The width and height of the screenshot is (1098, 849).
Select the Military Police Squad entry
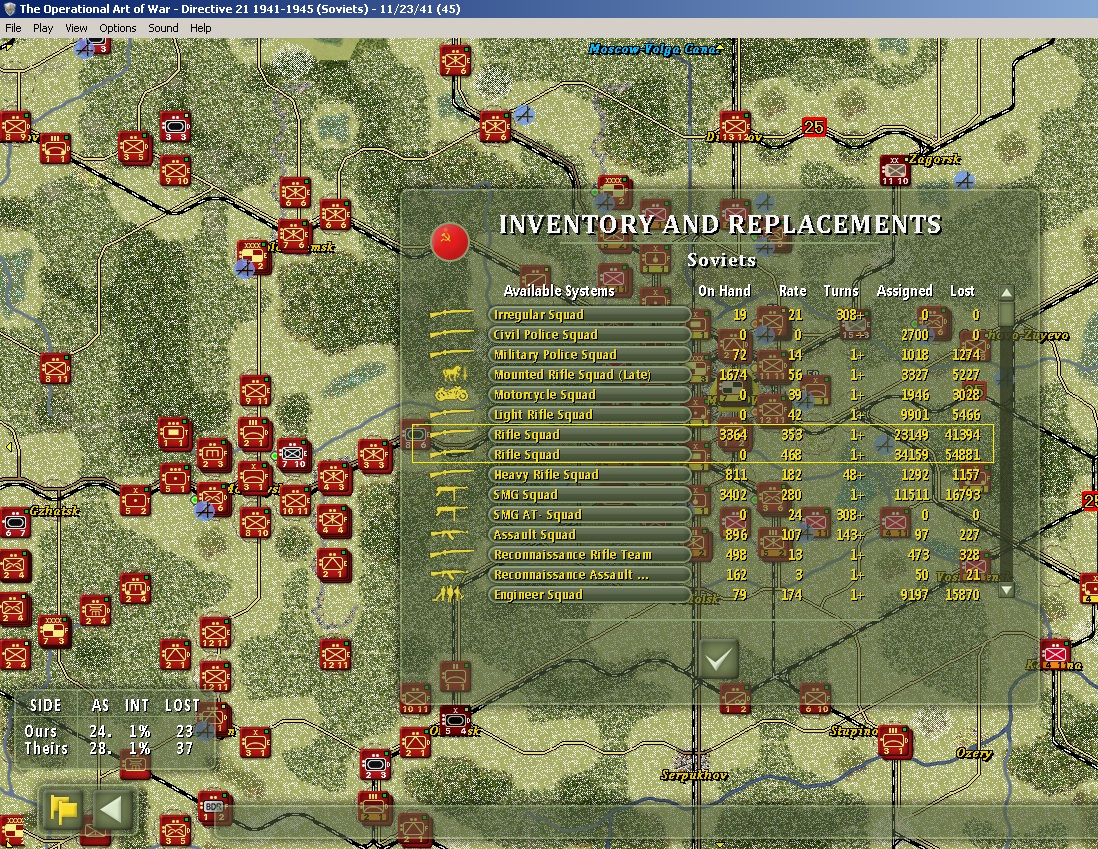(x=590, y=354)
